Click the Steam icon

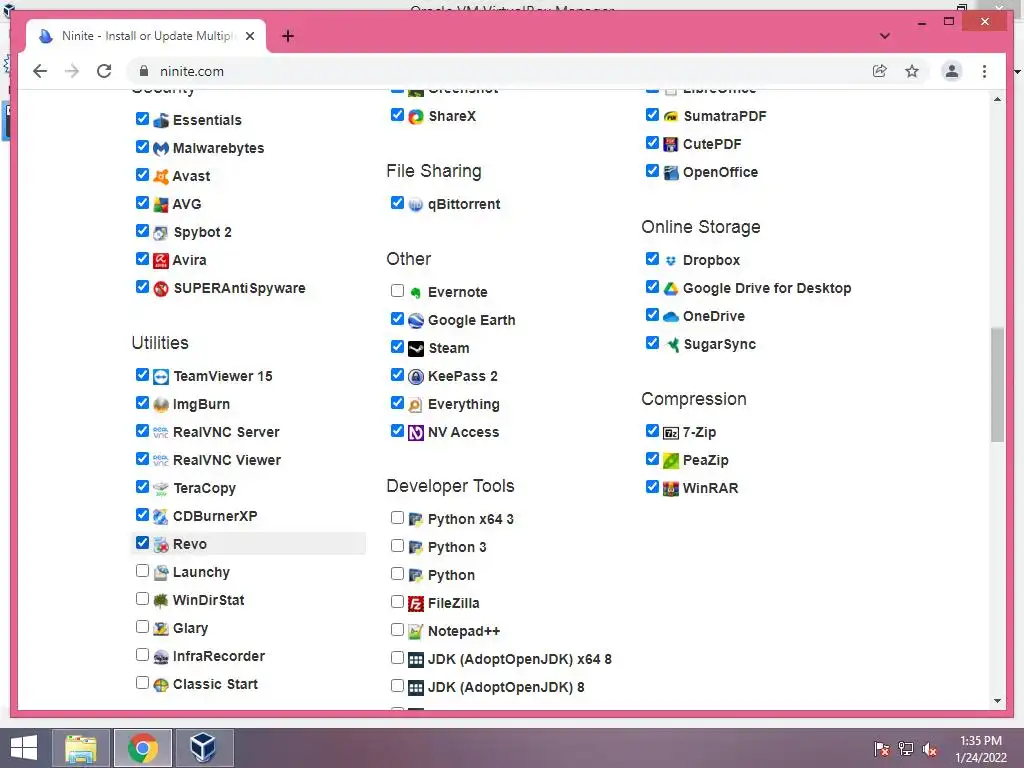point(416,349)
